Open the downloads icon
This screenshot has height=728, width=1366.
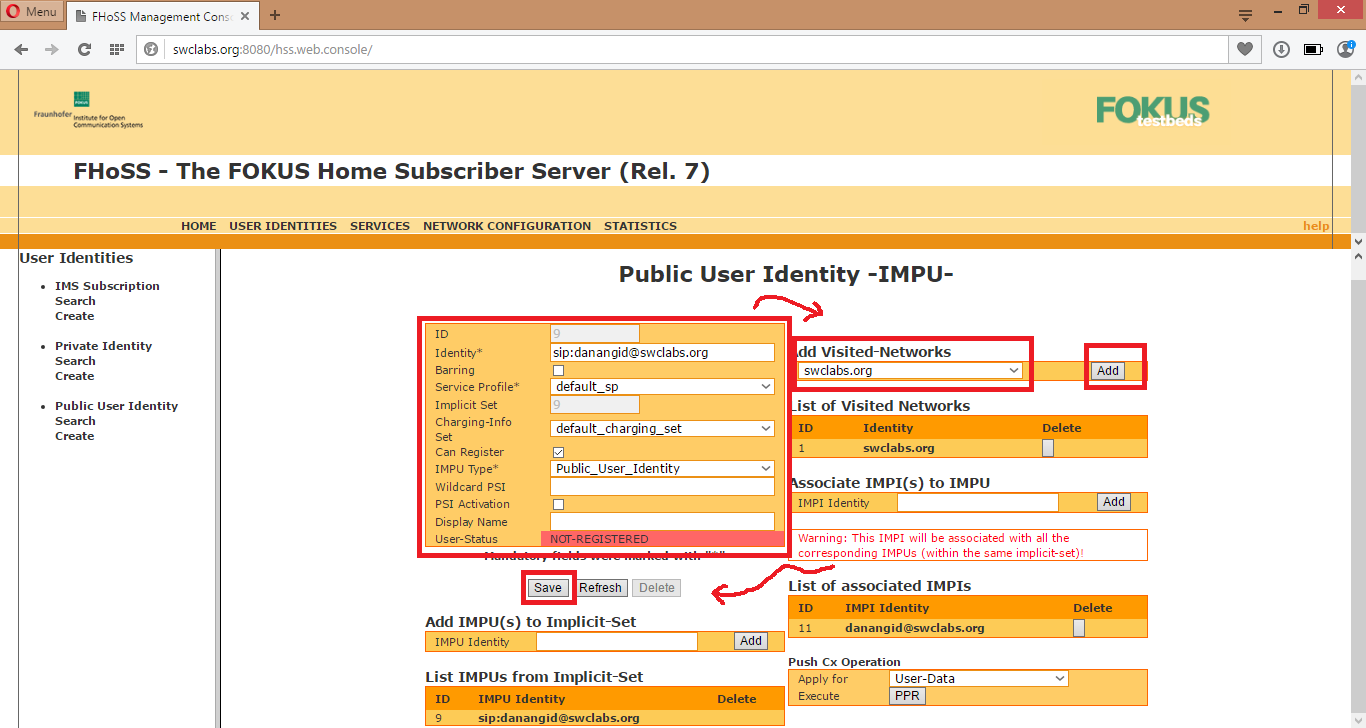pyautogui.click(x=1281, y=49)
